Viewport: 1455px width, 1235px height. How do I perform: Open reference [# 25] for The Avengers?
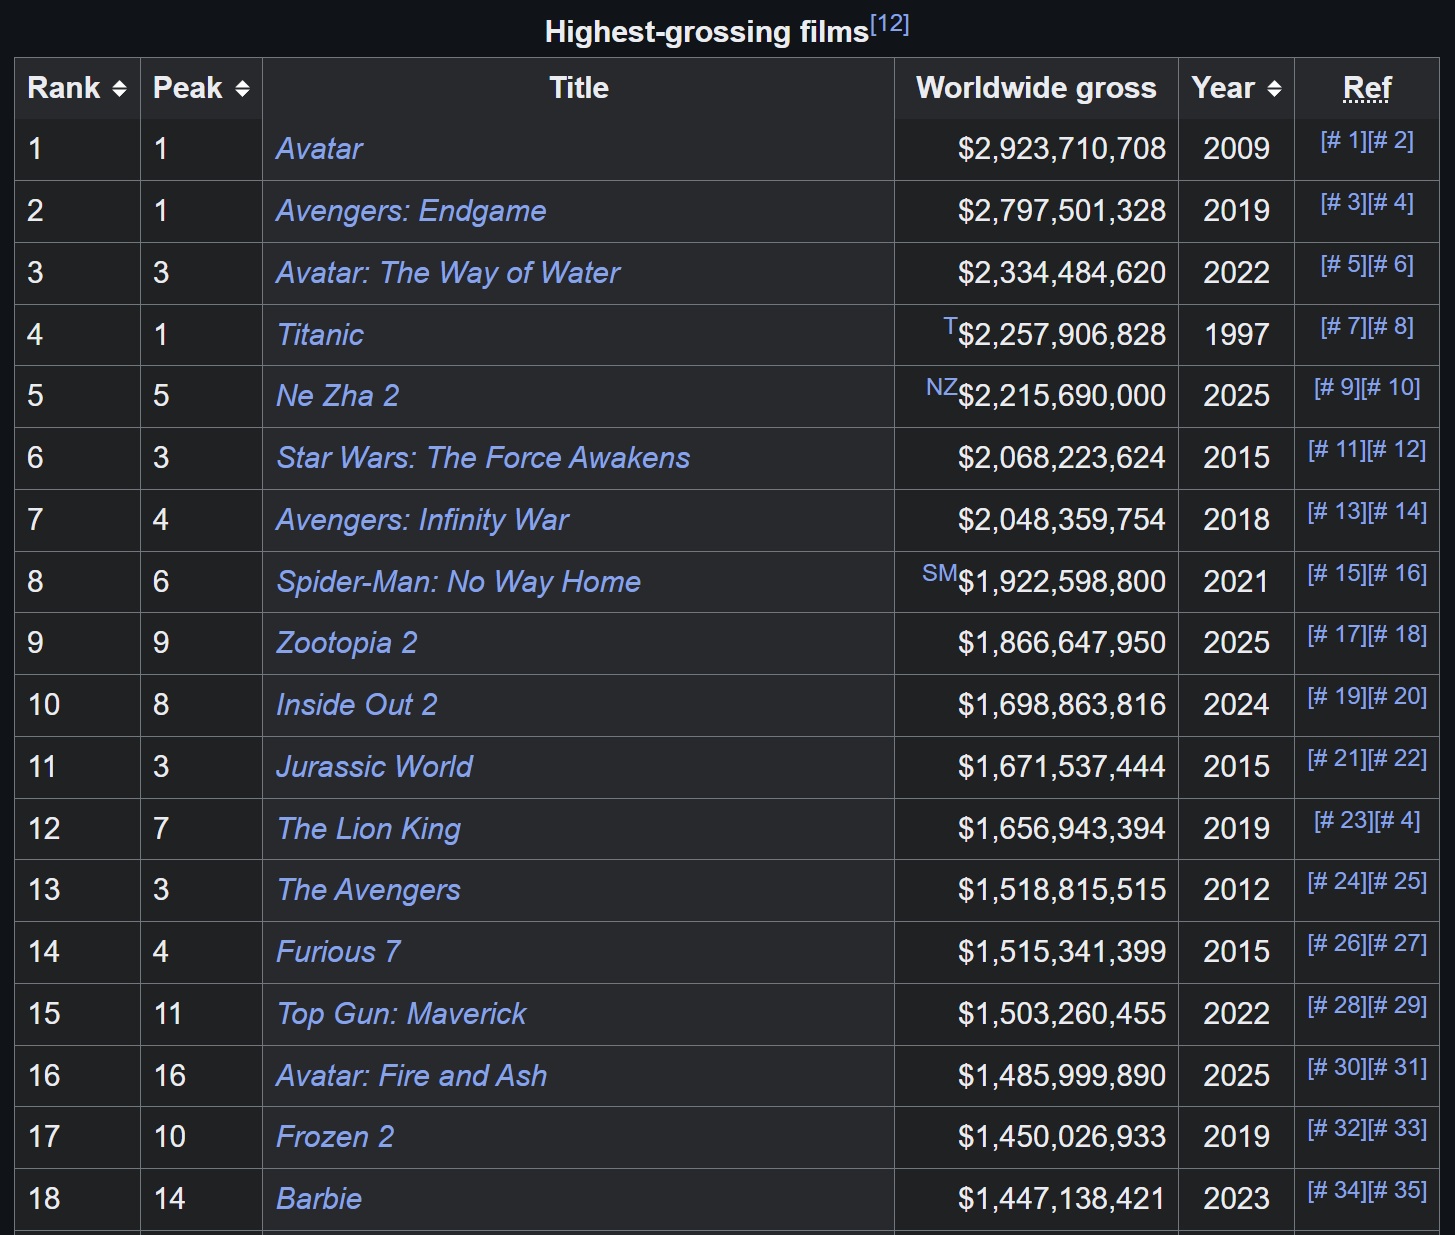1397,881
